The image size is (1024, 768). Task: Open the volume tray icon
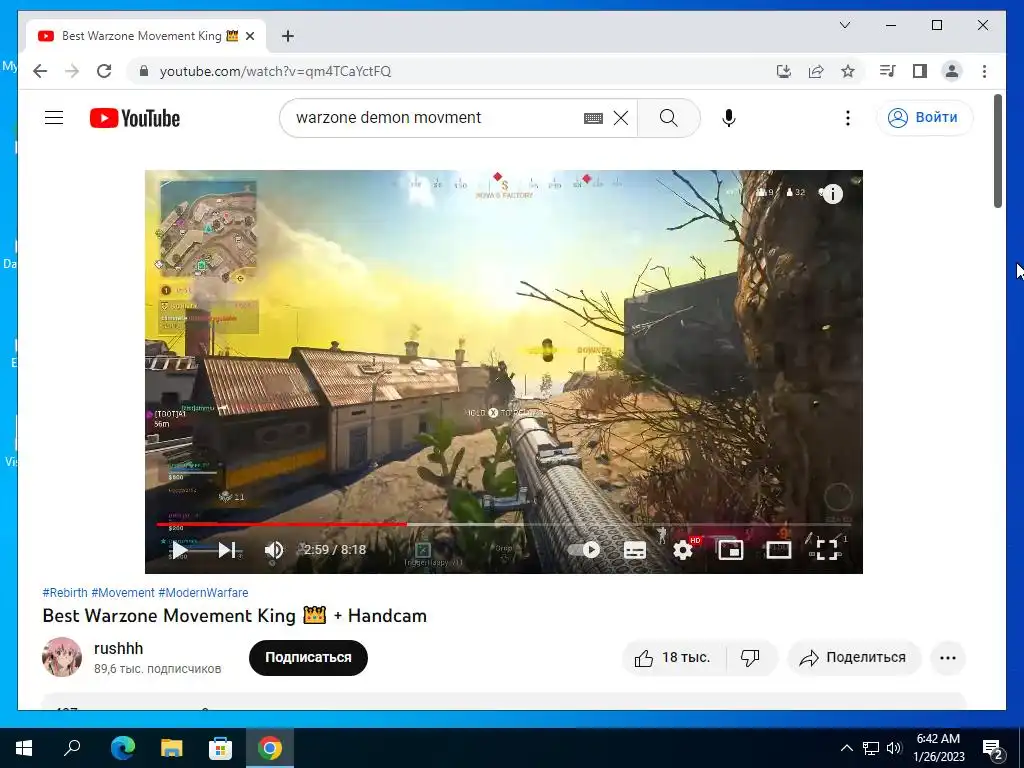[x=894, y=748]
